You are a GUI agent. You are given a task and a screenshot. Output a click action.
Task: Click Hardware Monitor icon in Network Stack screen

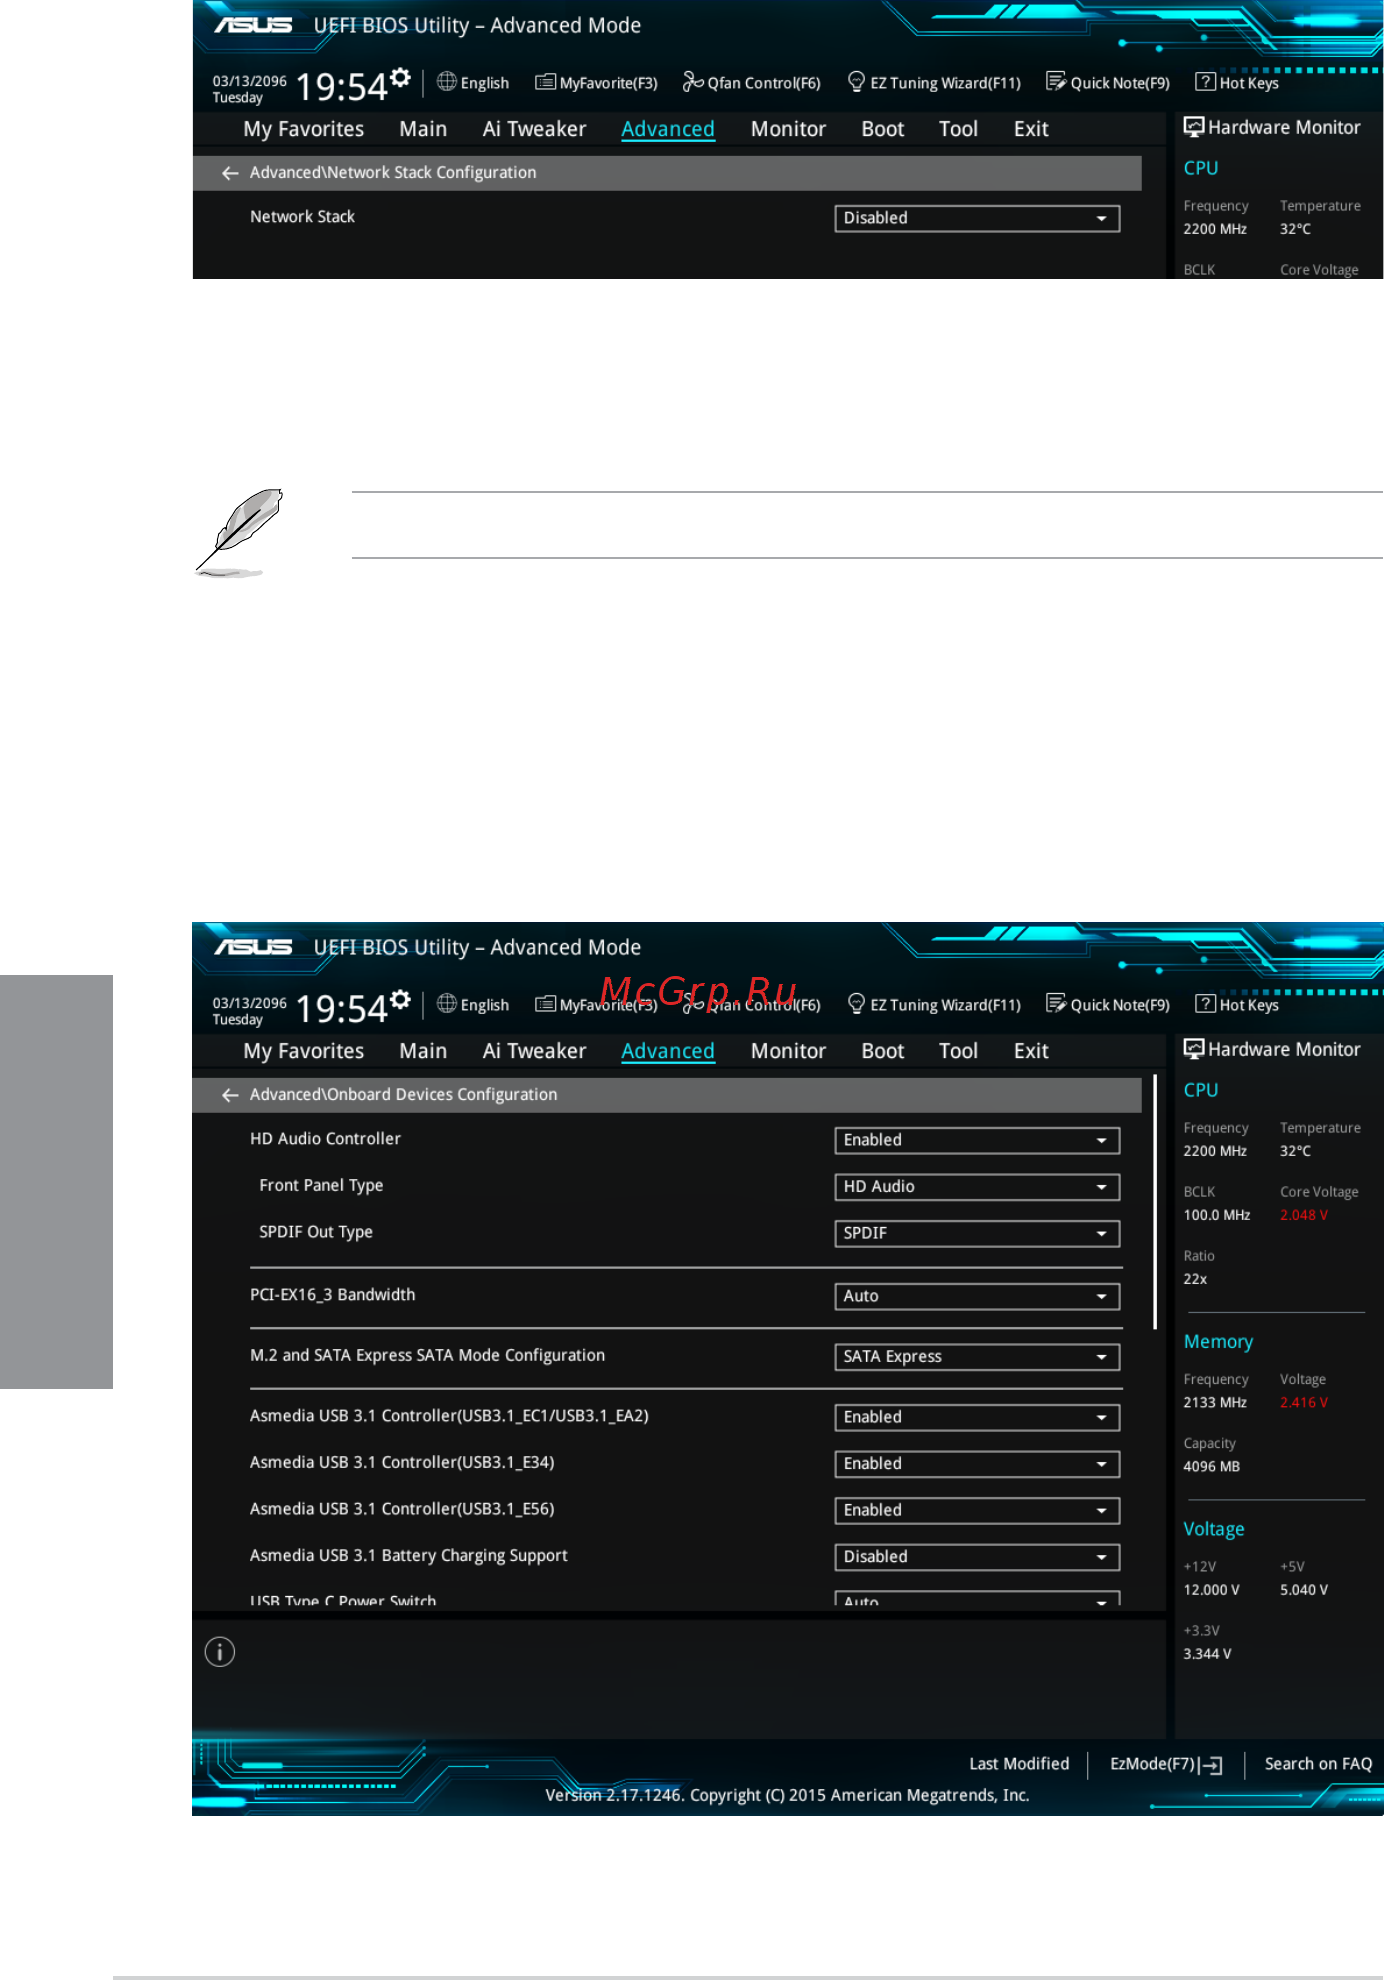click(1194, 127)
